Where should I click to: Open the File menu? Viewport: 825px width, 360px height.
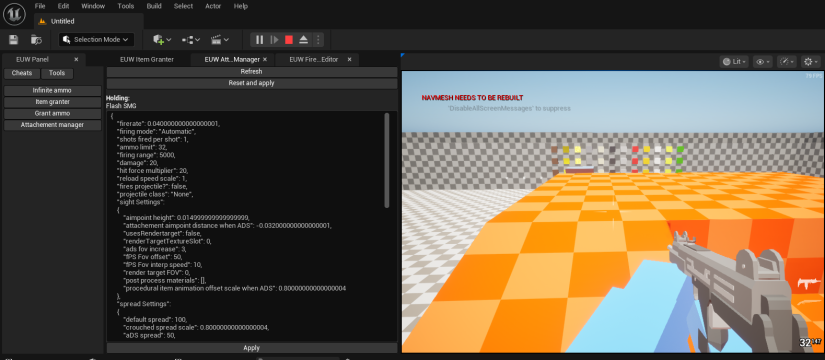click(40, 6)
